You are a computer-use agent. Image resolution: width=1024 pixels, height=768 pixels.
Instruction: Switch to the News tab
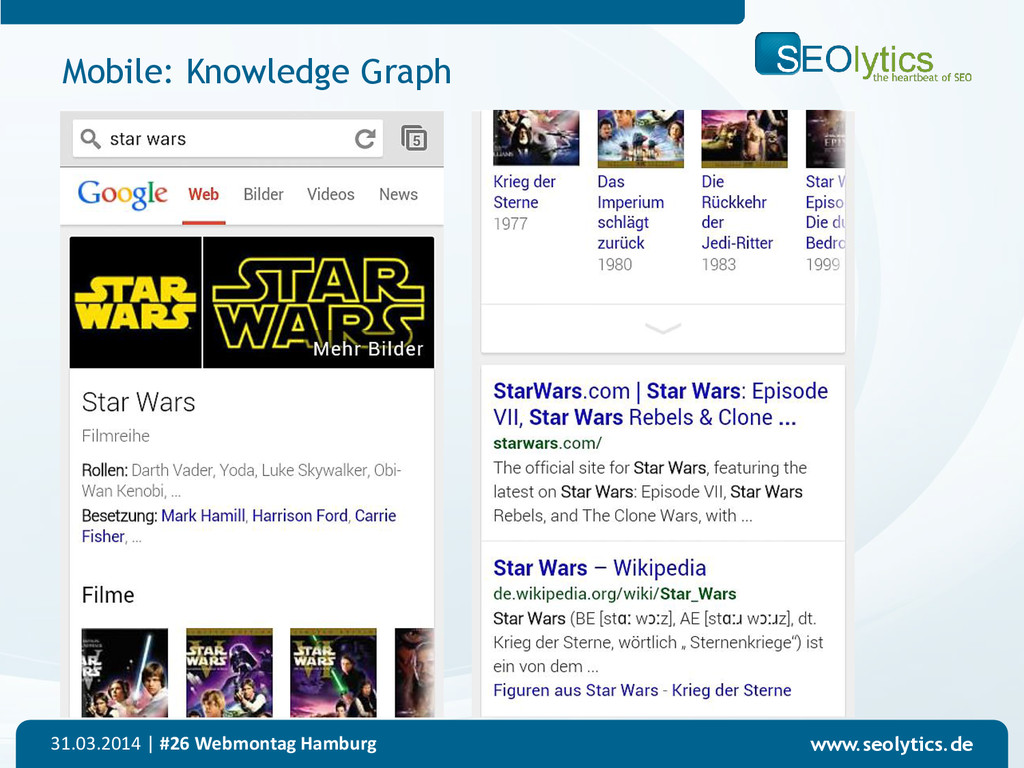coord(398,194)
